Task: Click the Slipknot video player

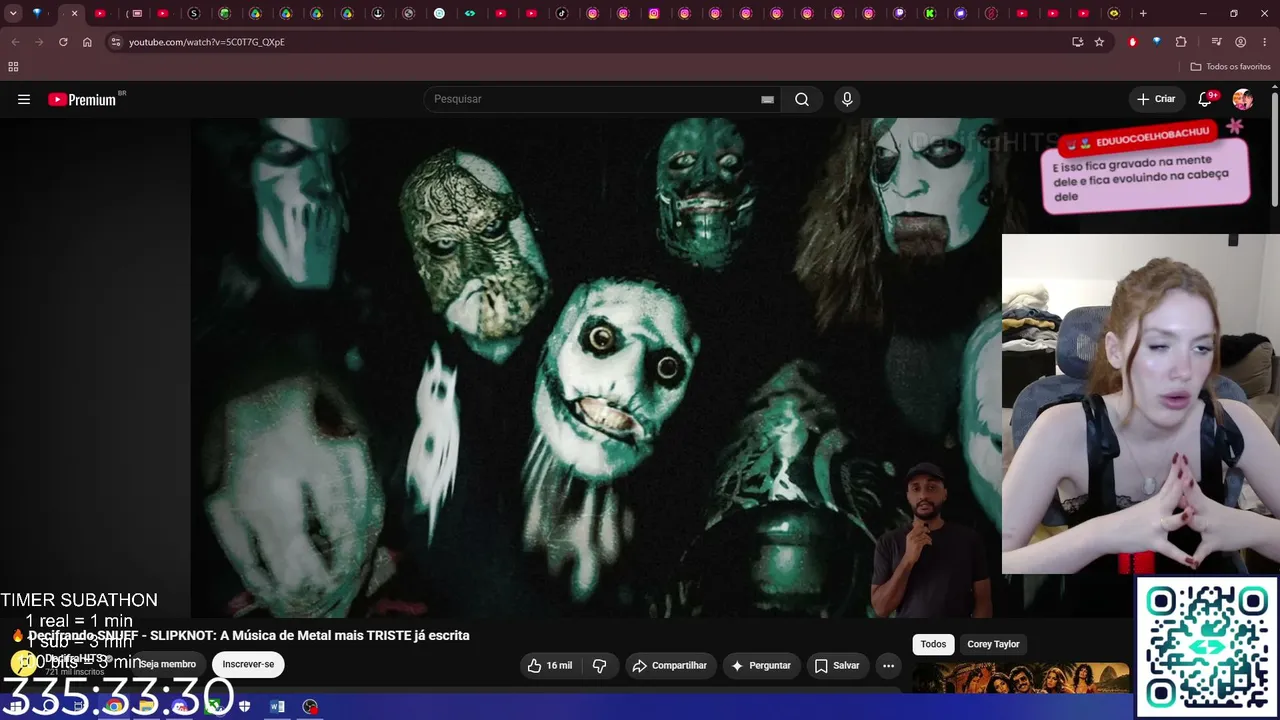Action: (x=596, y=368)
